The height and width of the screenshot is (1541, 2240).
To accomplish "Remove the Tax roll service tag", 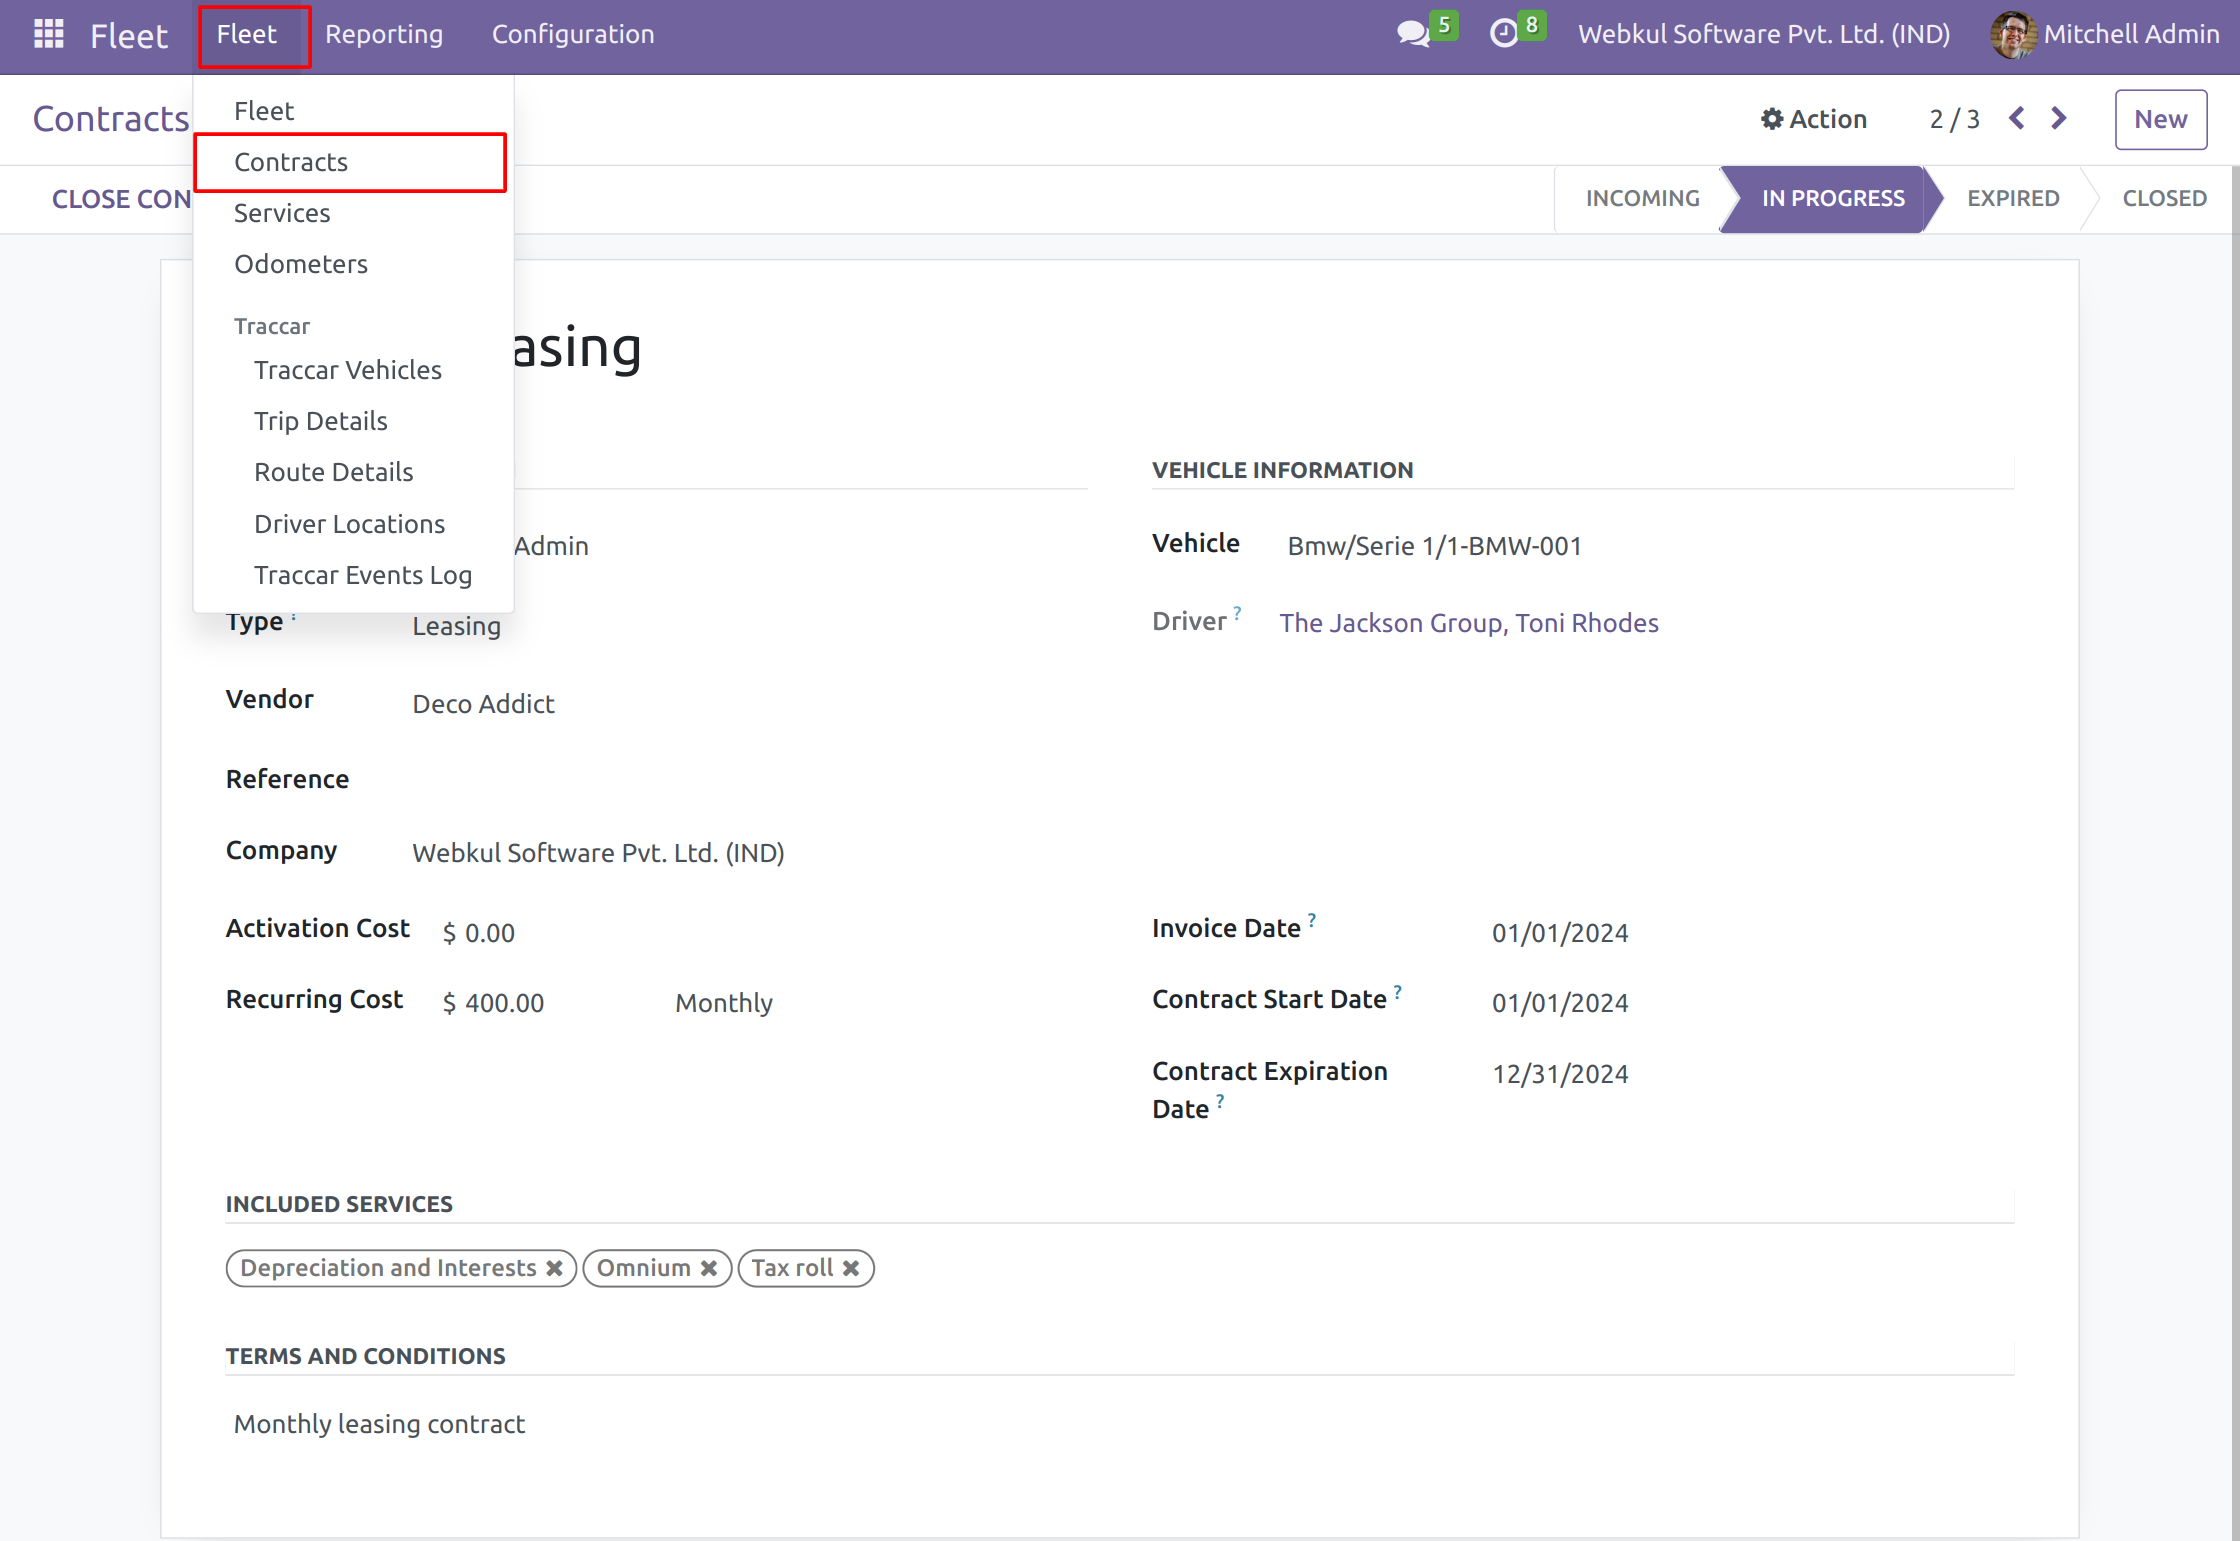I will [x=851, y=1268].
